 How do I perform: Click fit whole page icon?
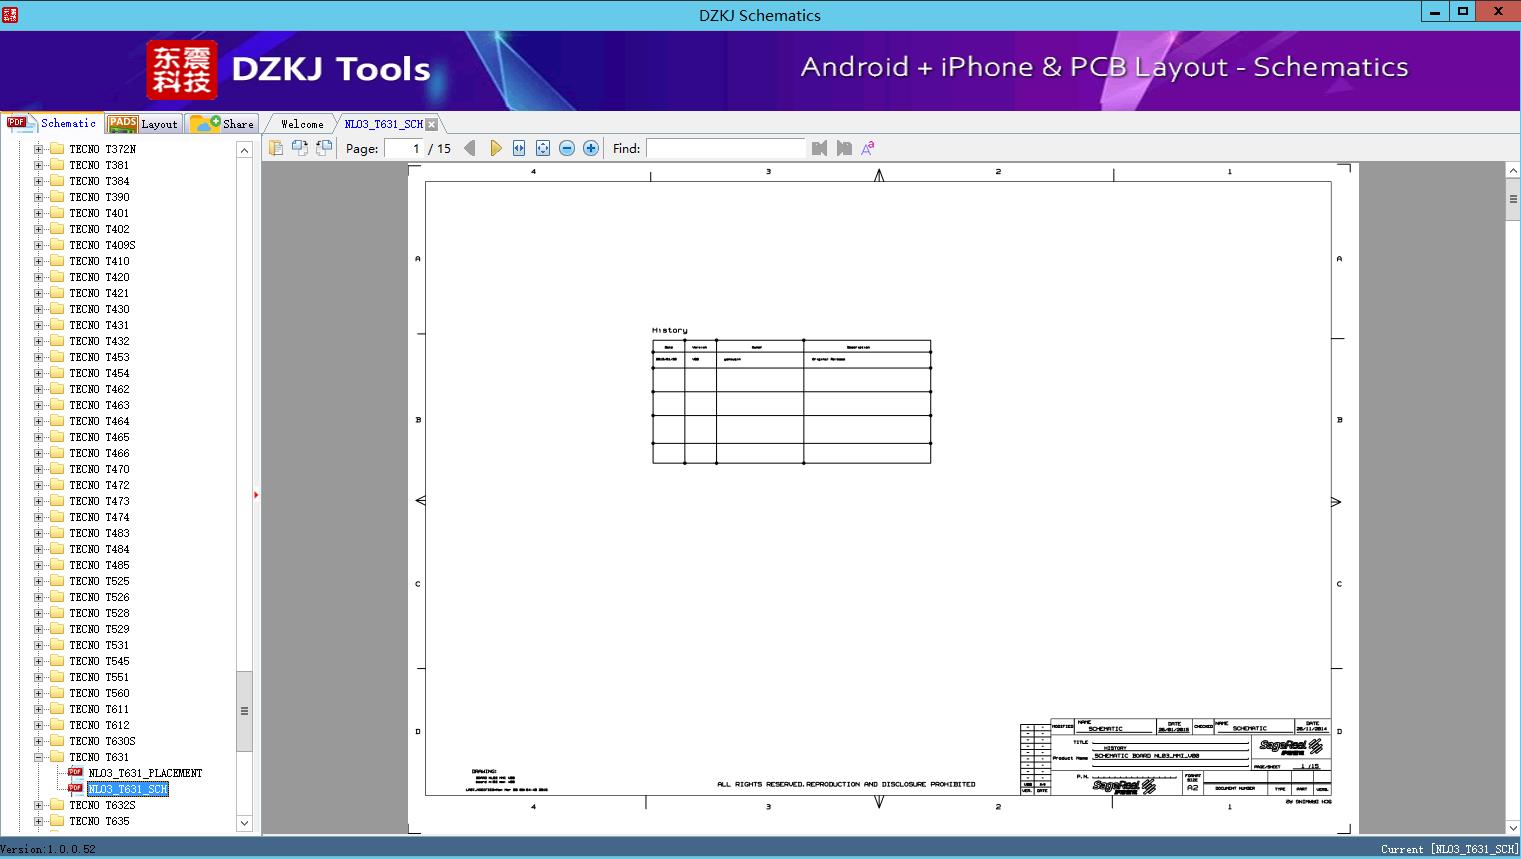point(543,148)
